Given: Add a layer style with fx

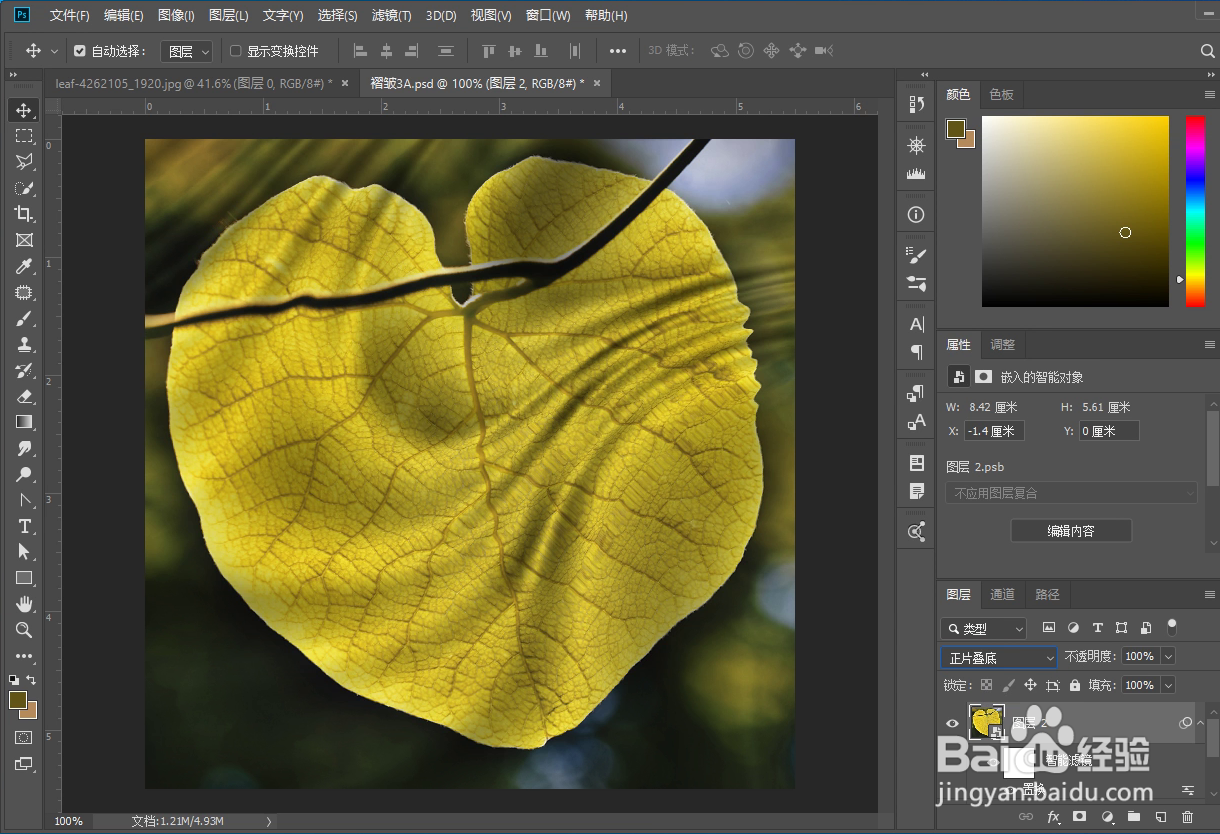Looking at the screenshot, I should [x=1053, y=817].
